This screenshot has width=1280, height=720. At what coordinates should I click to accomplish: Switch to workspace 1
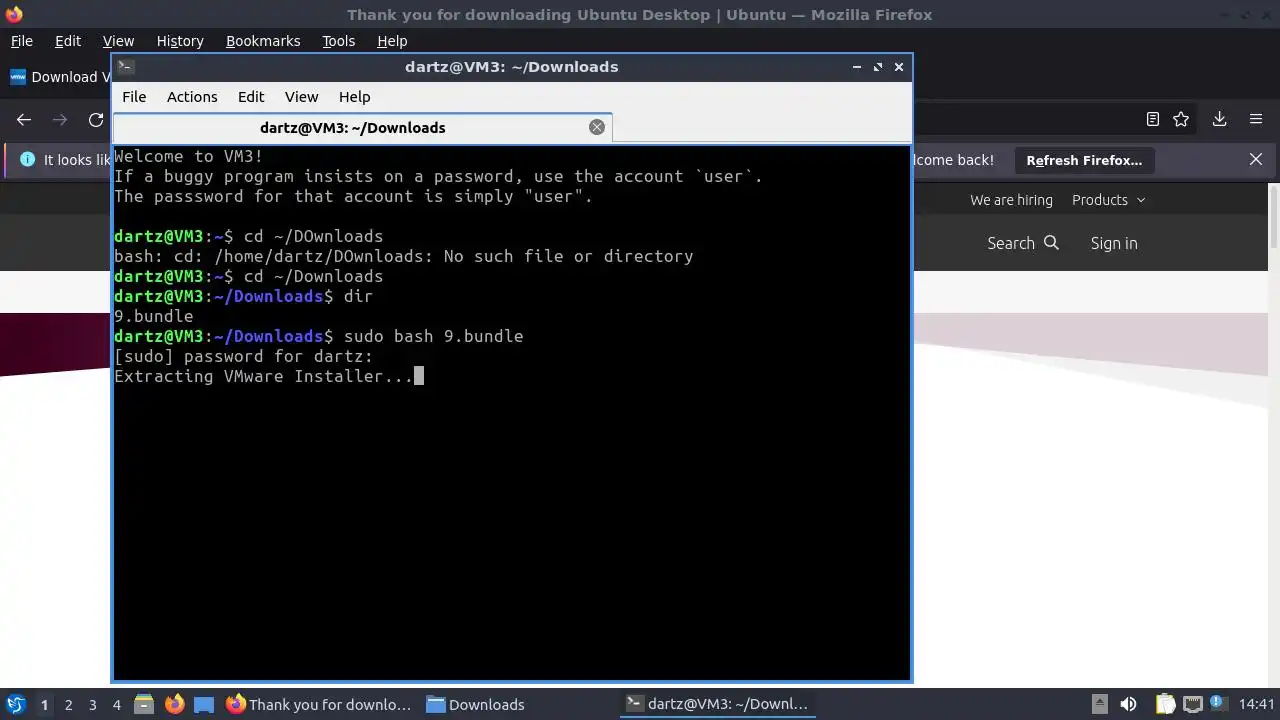tap(44, 705)
